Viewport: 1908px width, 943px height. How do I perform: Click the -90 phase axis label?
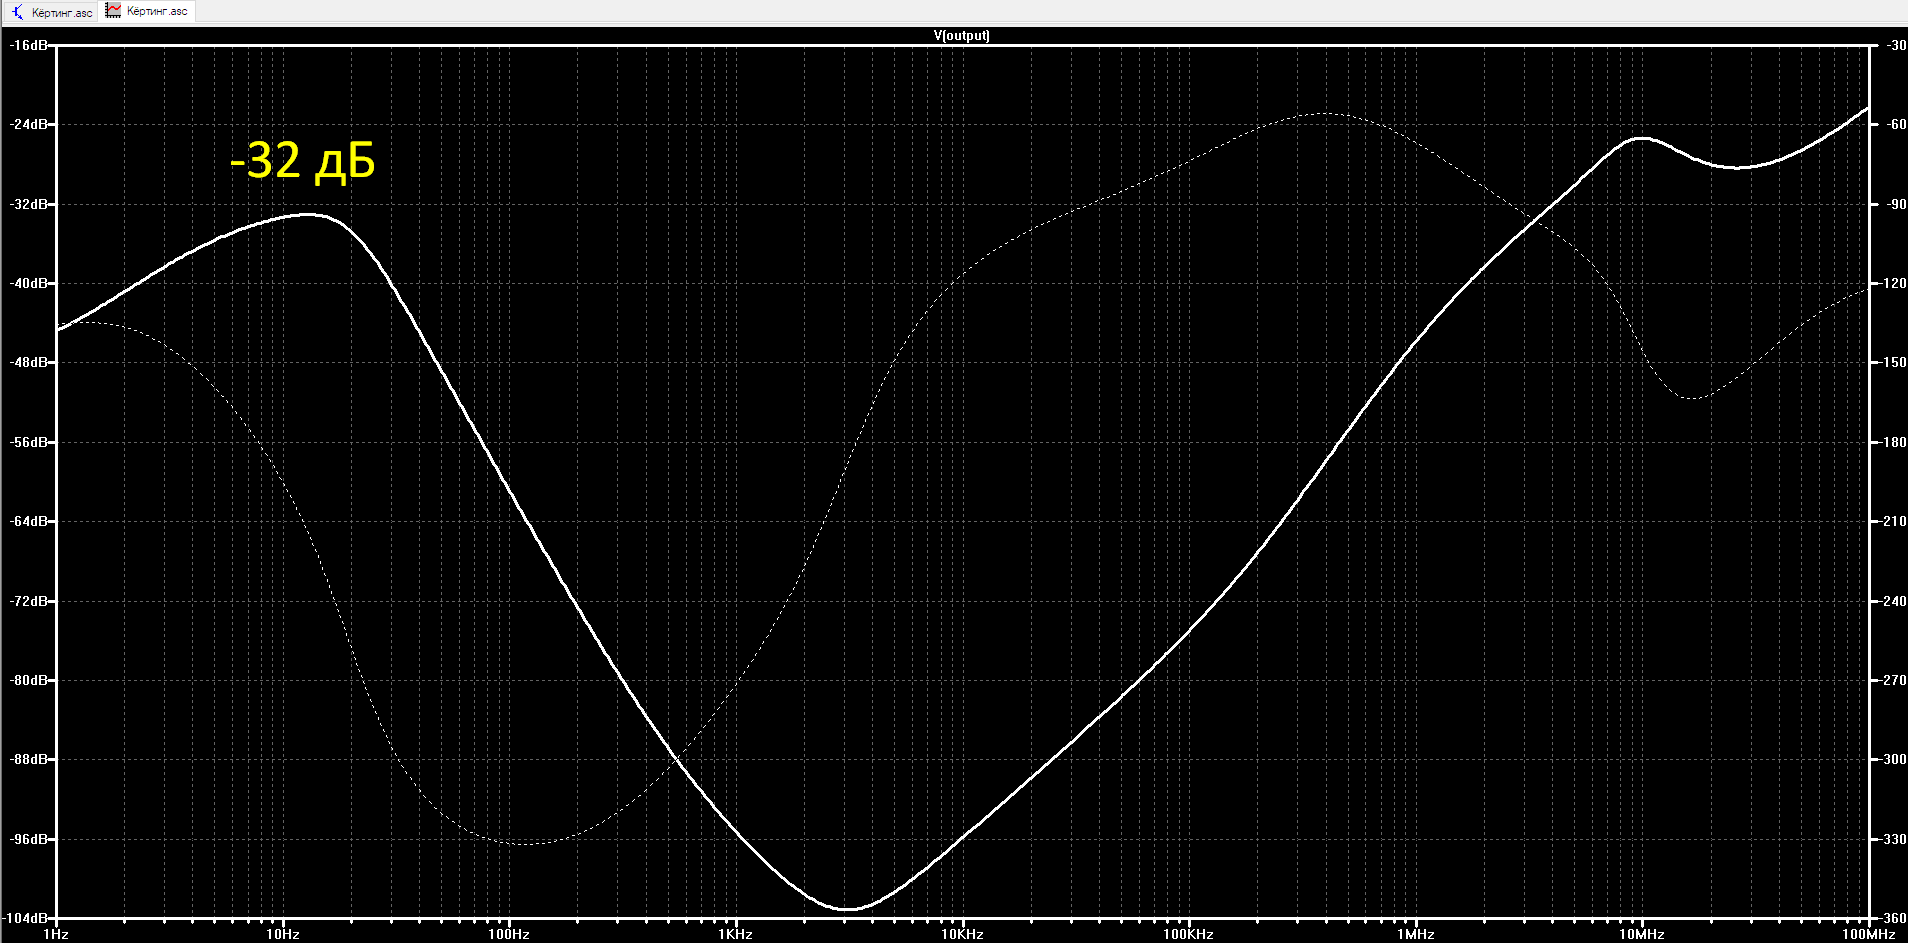click(x=1895, y=204)
